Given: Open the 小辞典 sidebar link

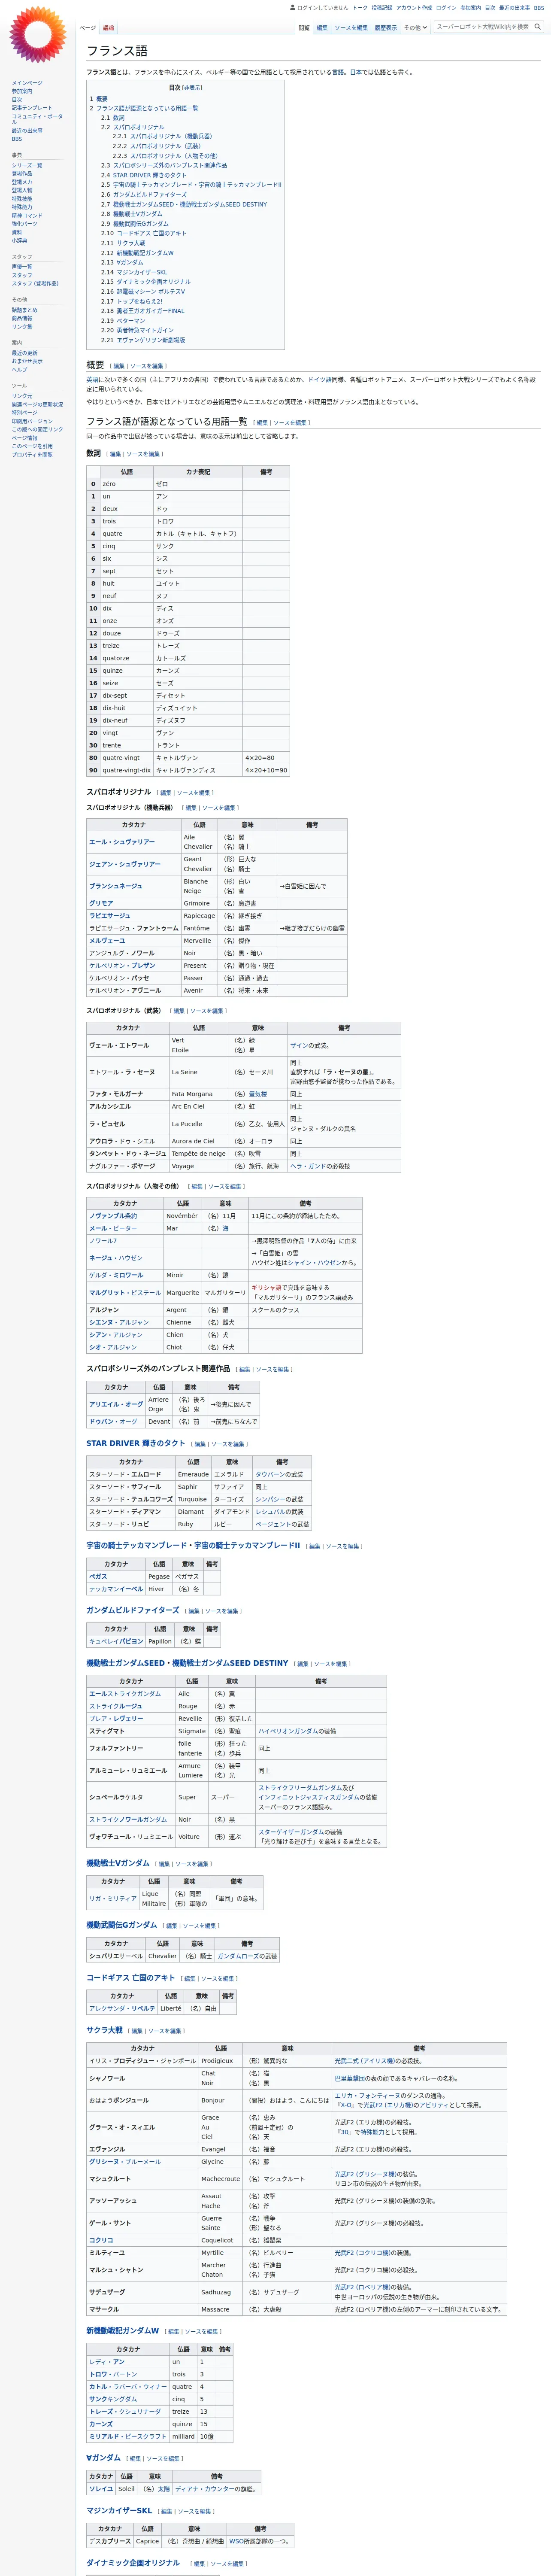Looking at the screenshot, I should [19, 240].
